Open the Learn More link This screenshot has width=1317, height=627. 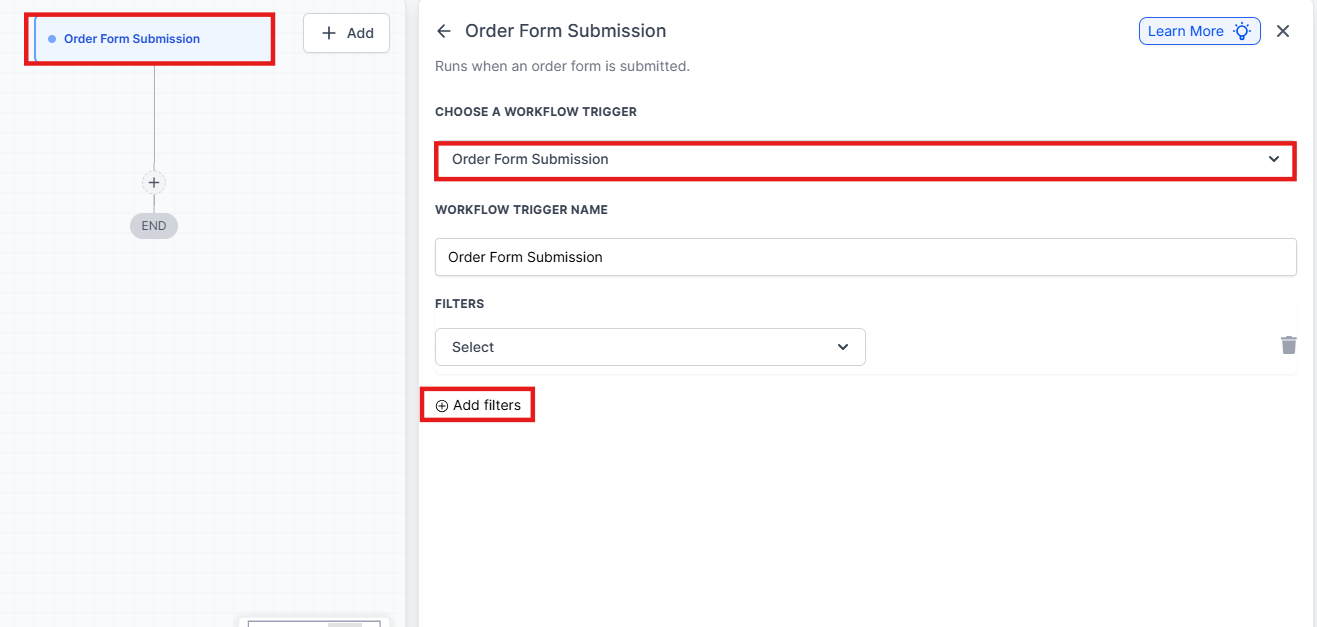click(x=1185, y=31)
